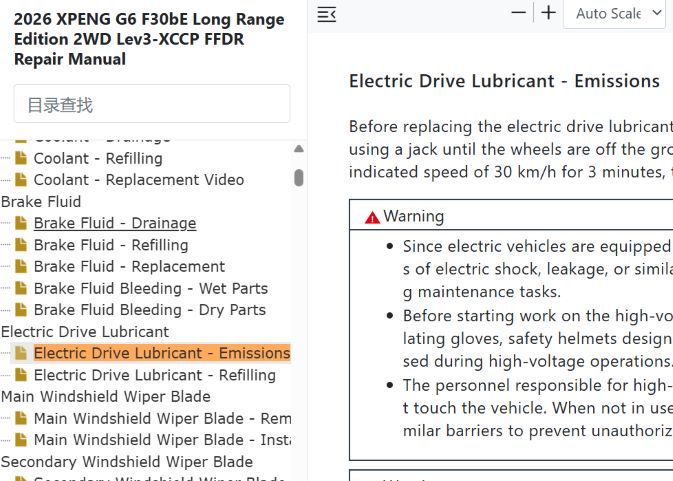The width and height of the screenshot is (673, 481).
Task: Click the Electric Drive Lubricant - Emissions page title
Action: 504,81
